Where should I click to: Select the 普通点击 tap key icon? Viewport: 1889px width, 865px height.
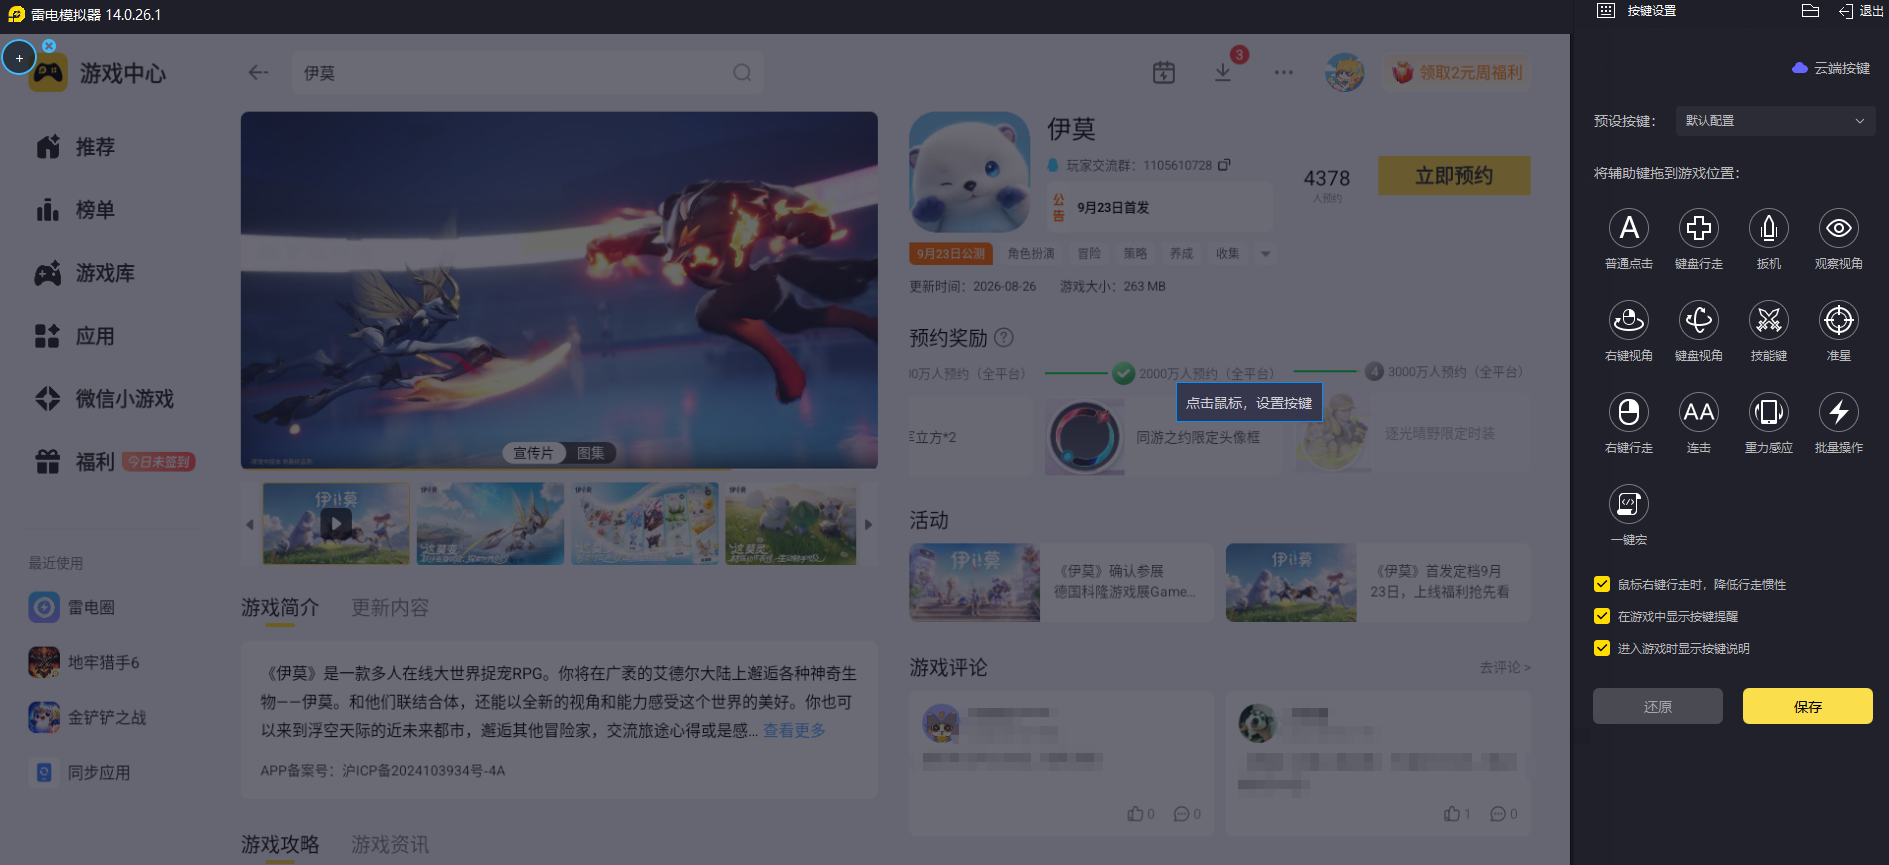tap(1628, 228)
